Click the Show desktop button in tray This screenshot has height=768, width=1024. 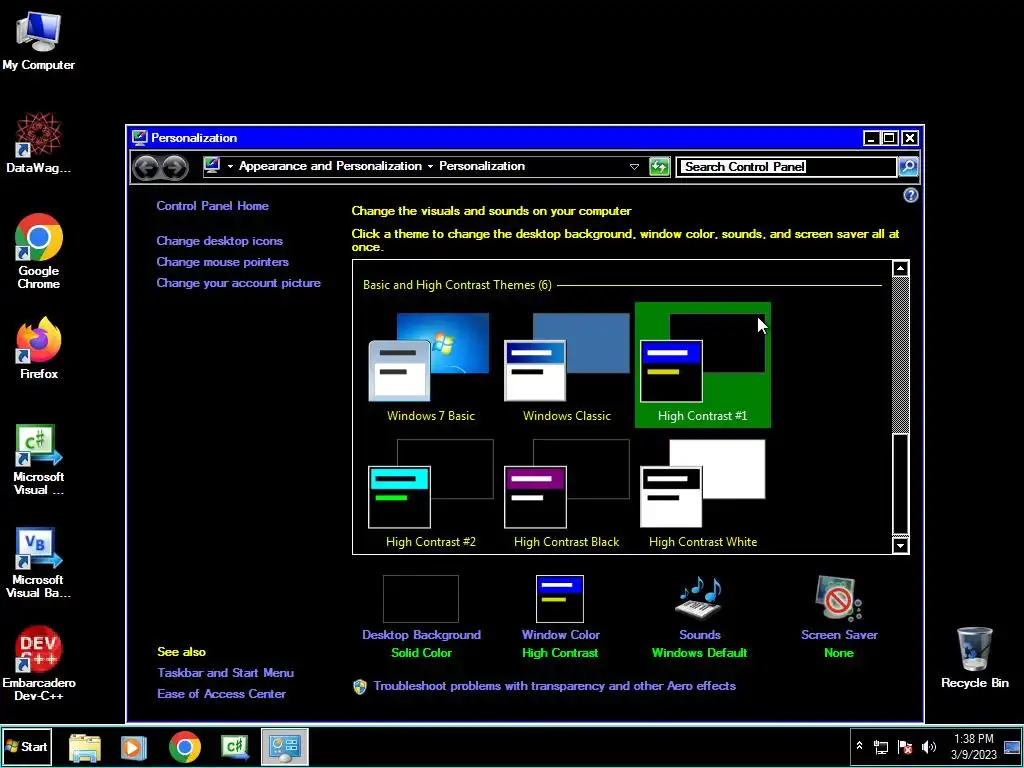(1012, 746)
